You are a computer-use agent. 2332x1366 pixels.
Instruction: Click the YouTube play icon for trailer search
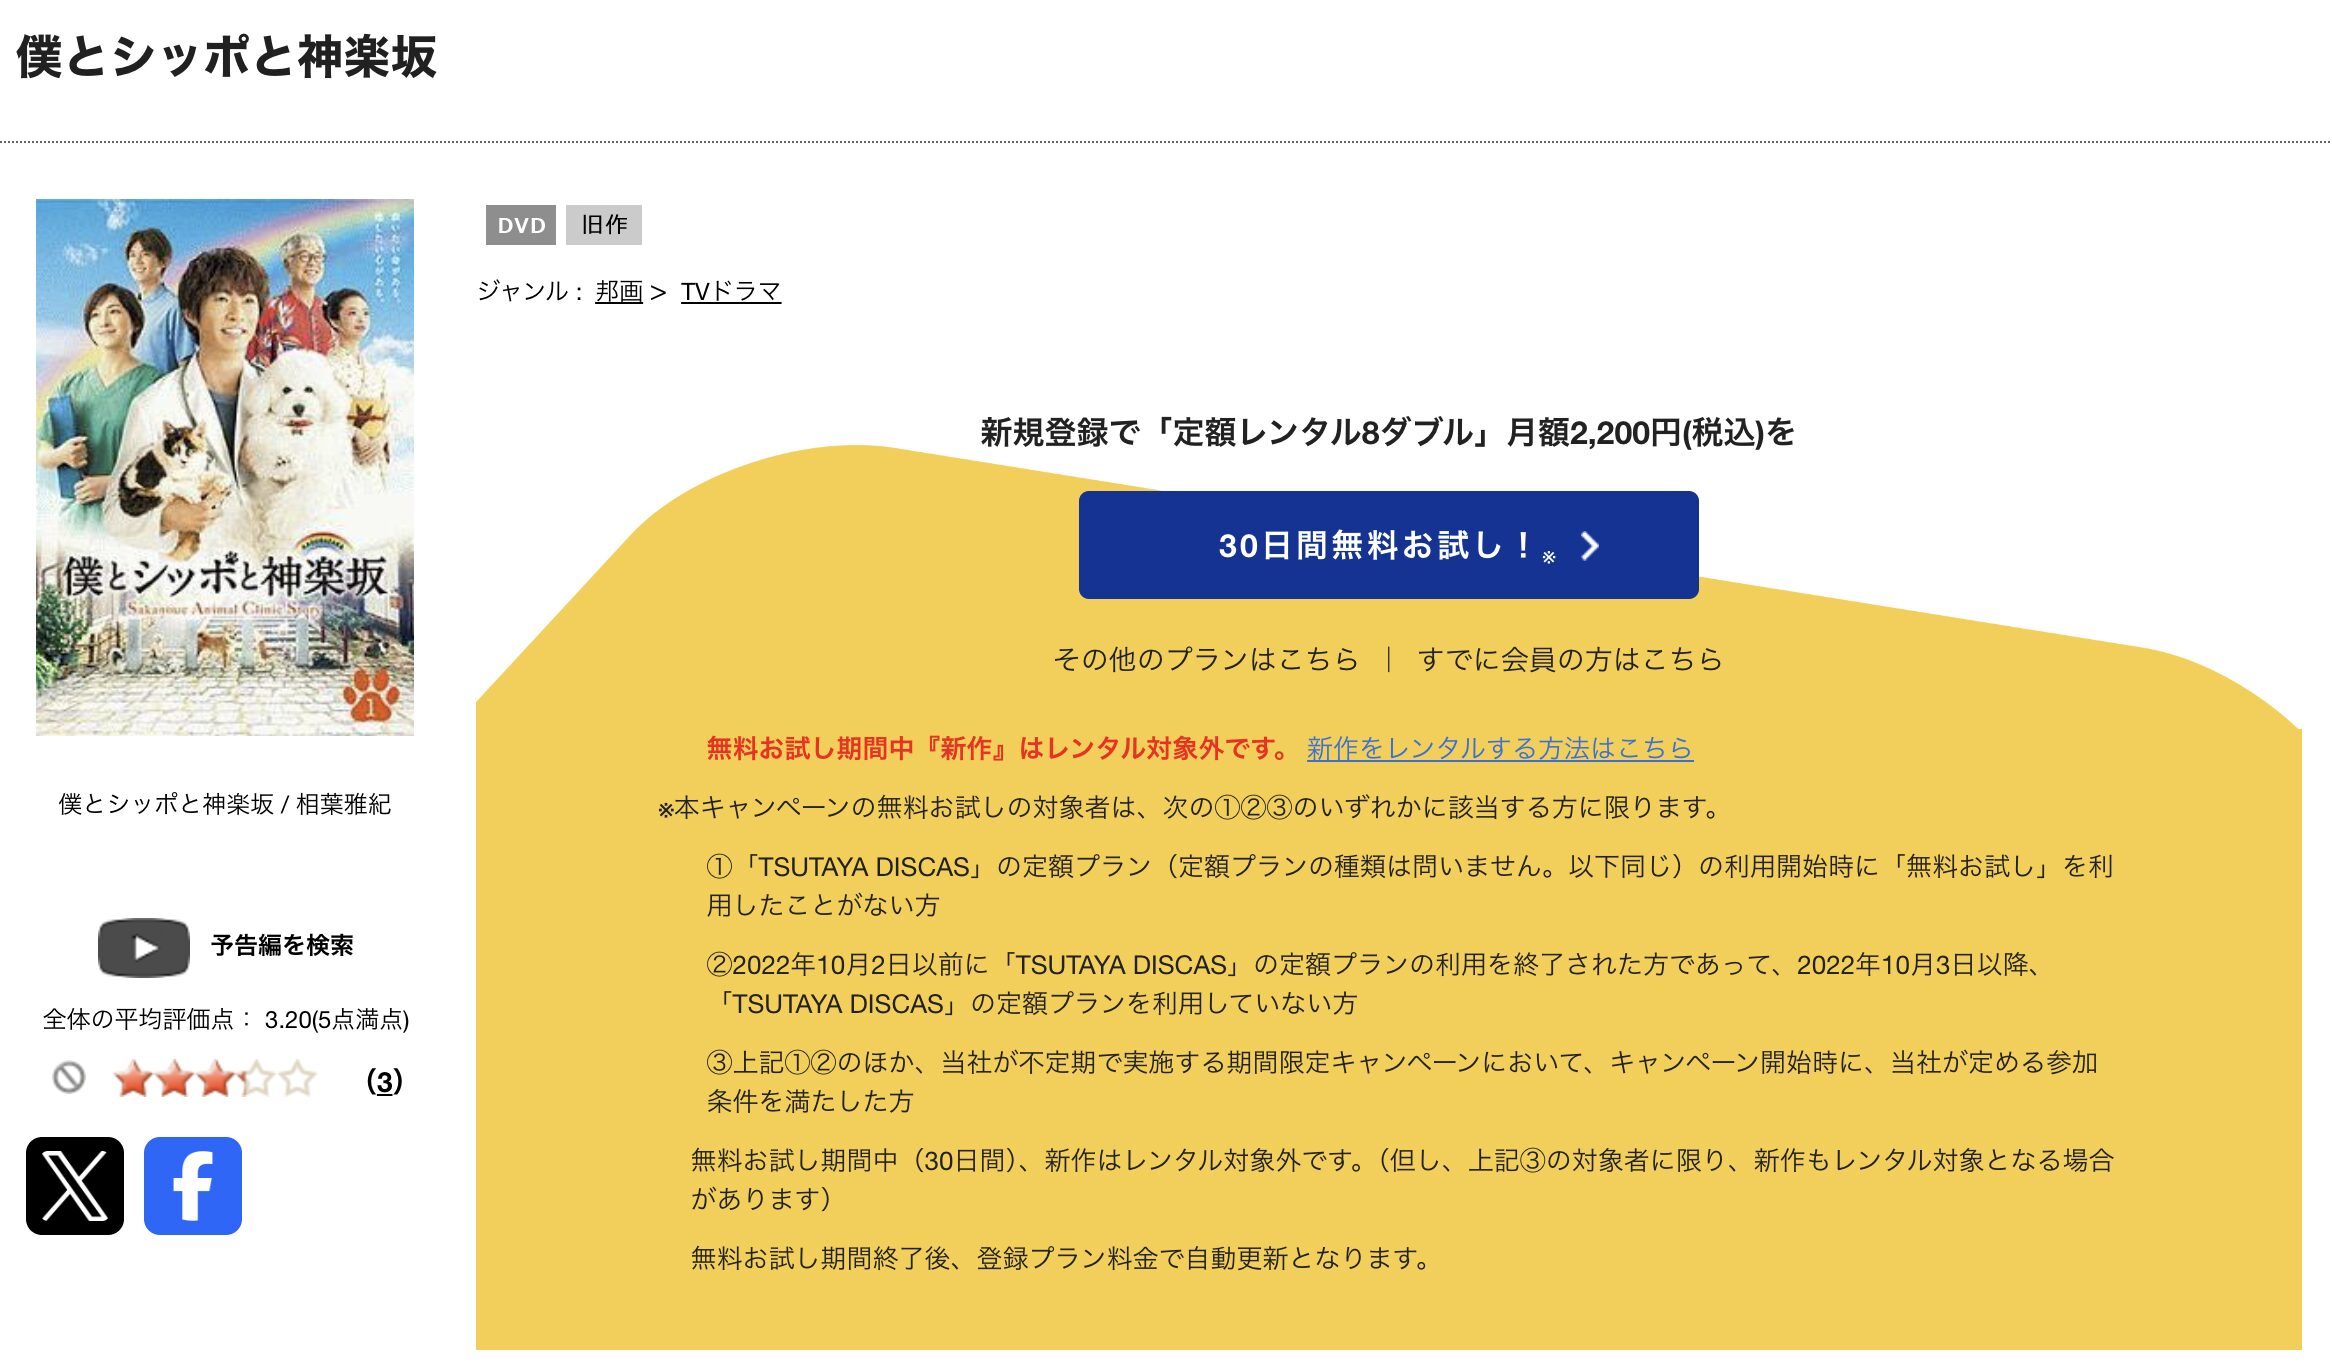click(x=144, y=947)
